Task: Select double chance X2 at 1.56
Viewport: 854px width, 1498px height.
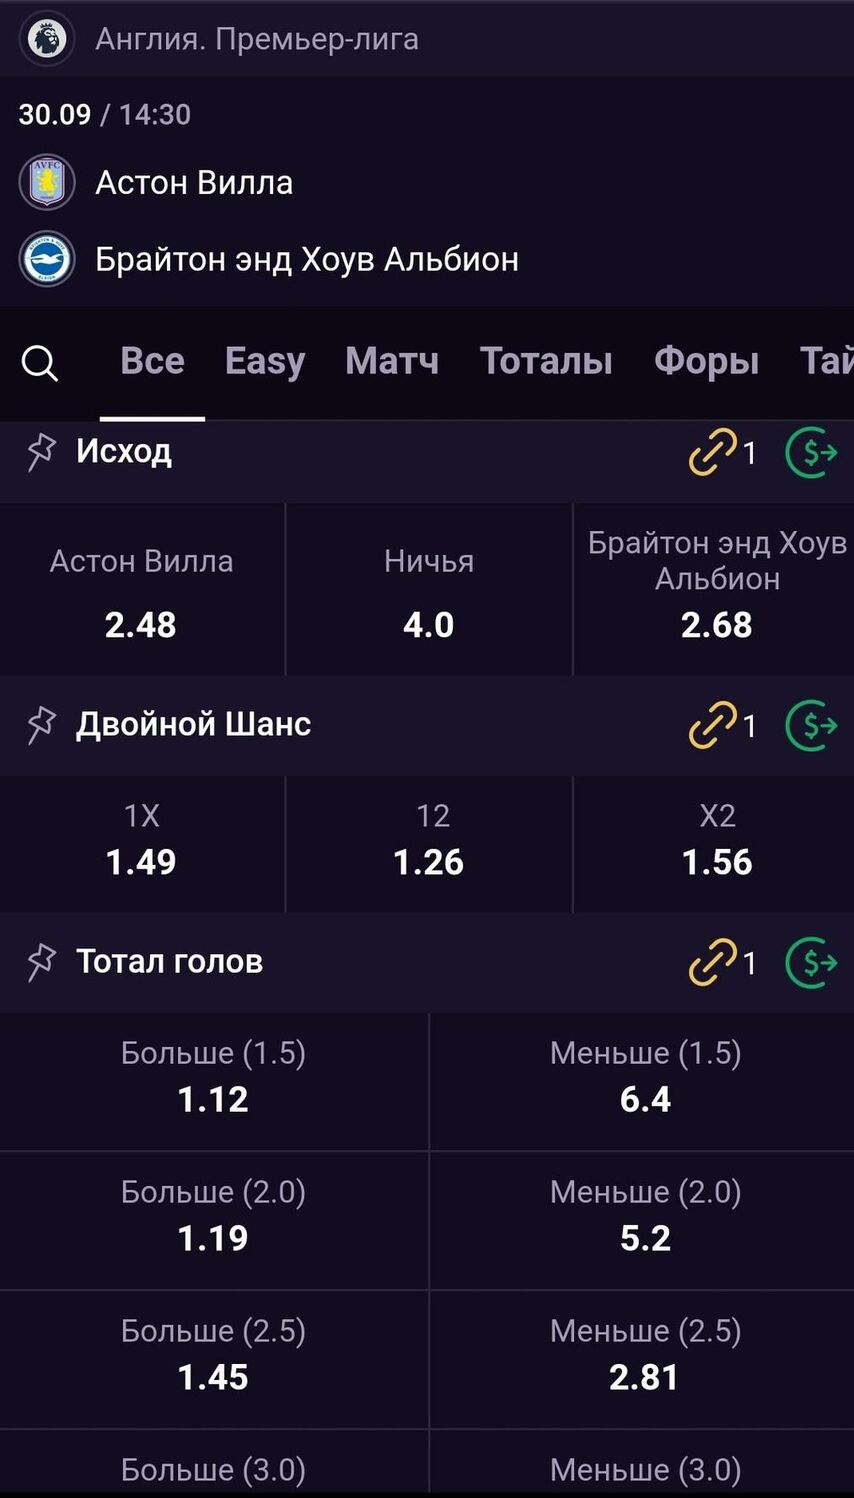Action: click(x=714, y=844)
